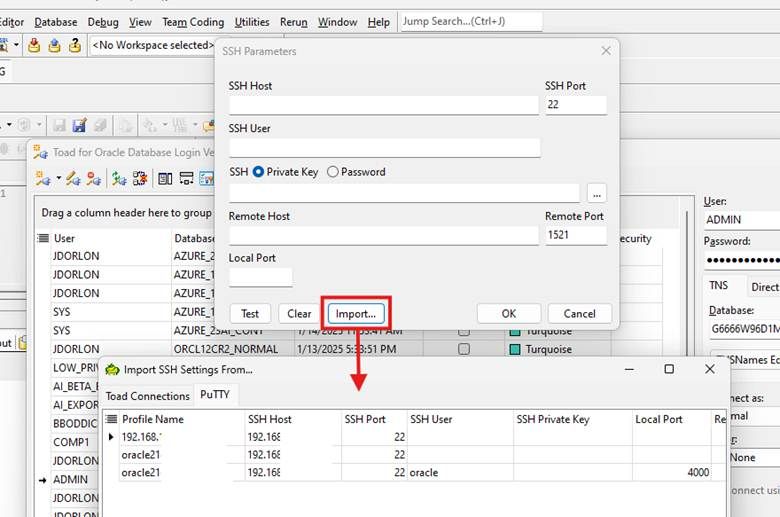Image resolution: width=780 pixels, height=517 pixels.
Task: Click the SSH Host input field
Action: click(x=384, y=105)
